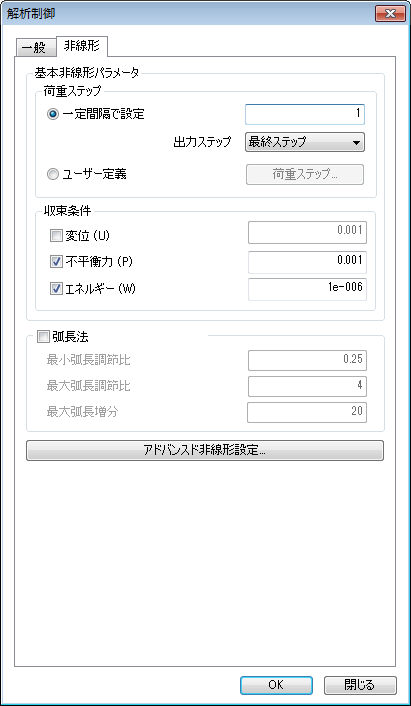Enable the 弧長法 checkbox
The width and height of the screenshot is (411, 706).
coord(43,336)
